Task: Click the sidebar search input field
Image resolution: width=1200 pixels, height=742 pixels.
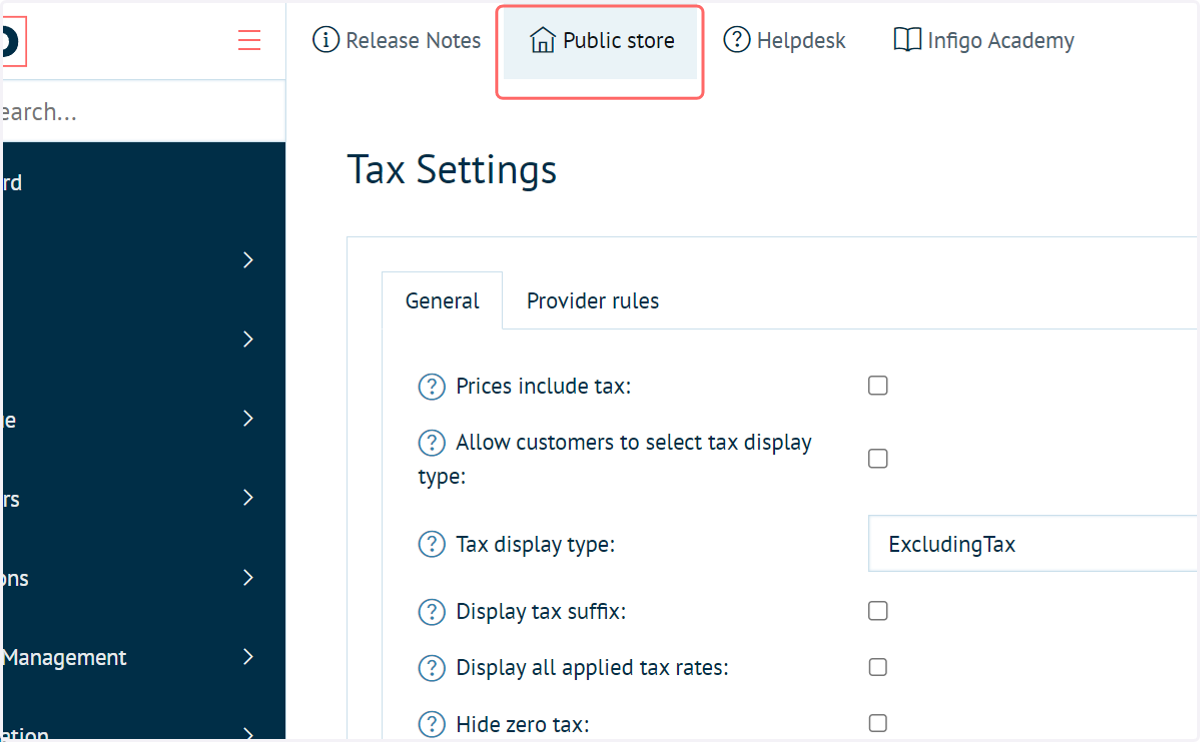Action: (x=142, y=112)
